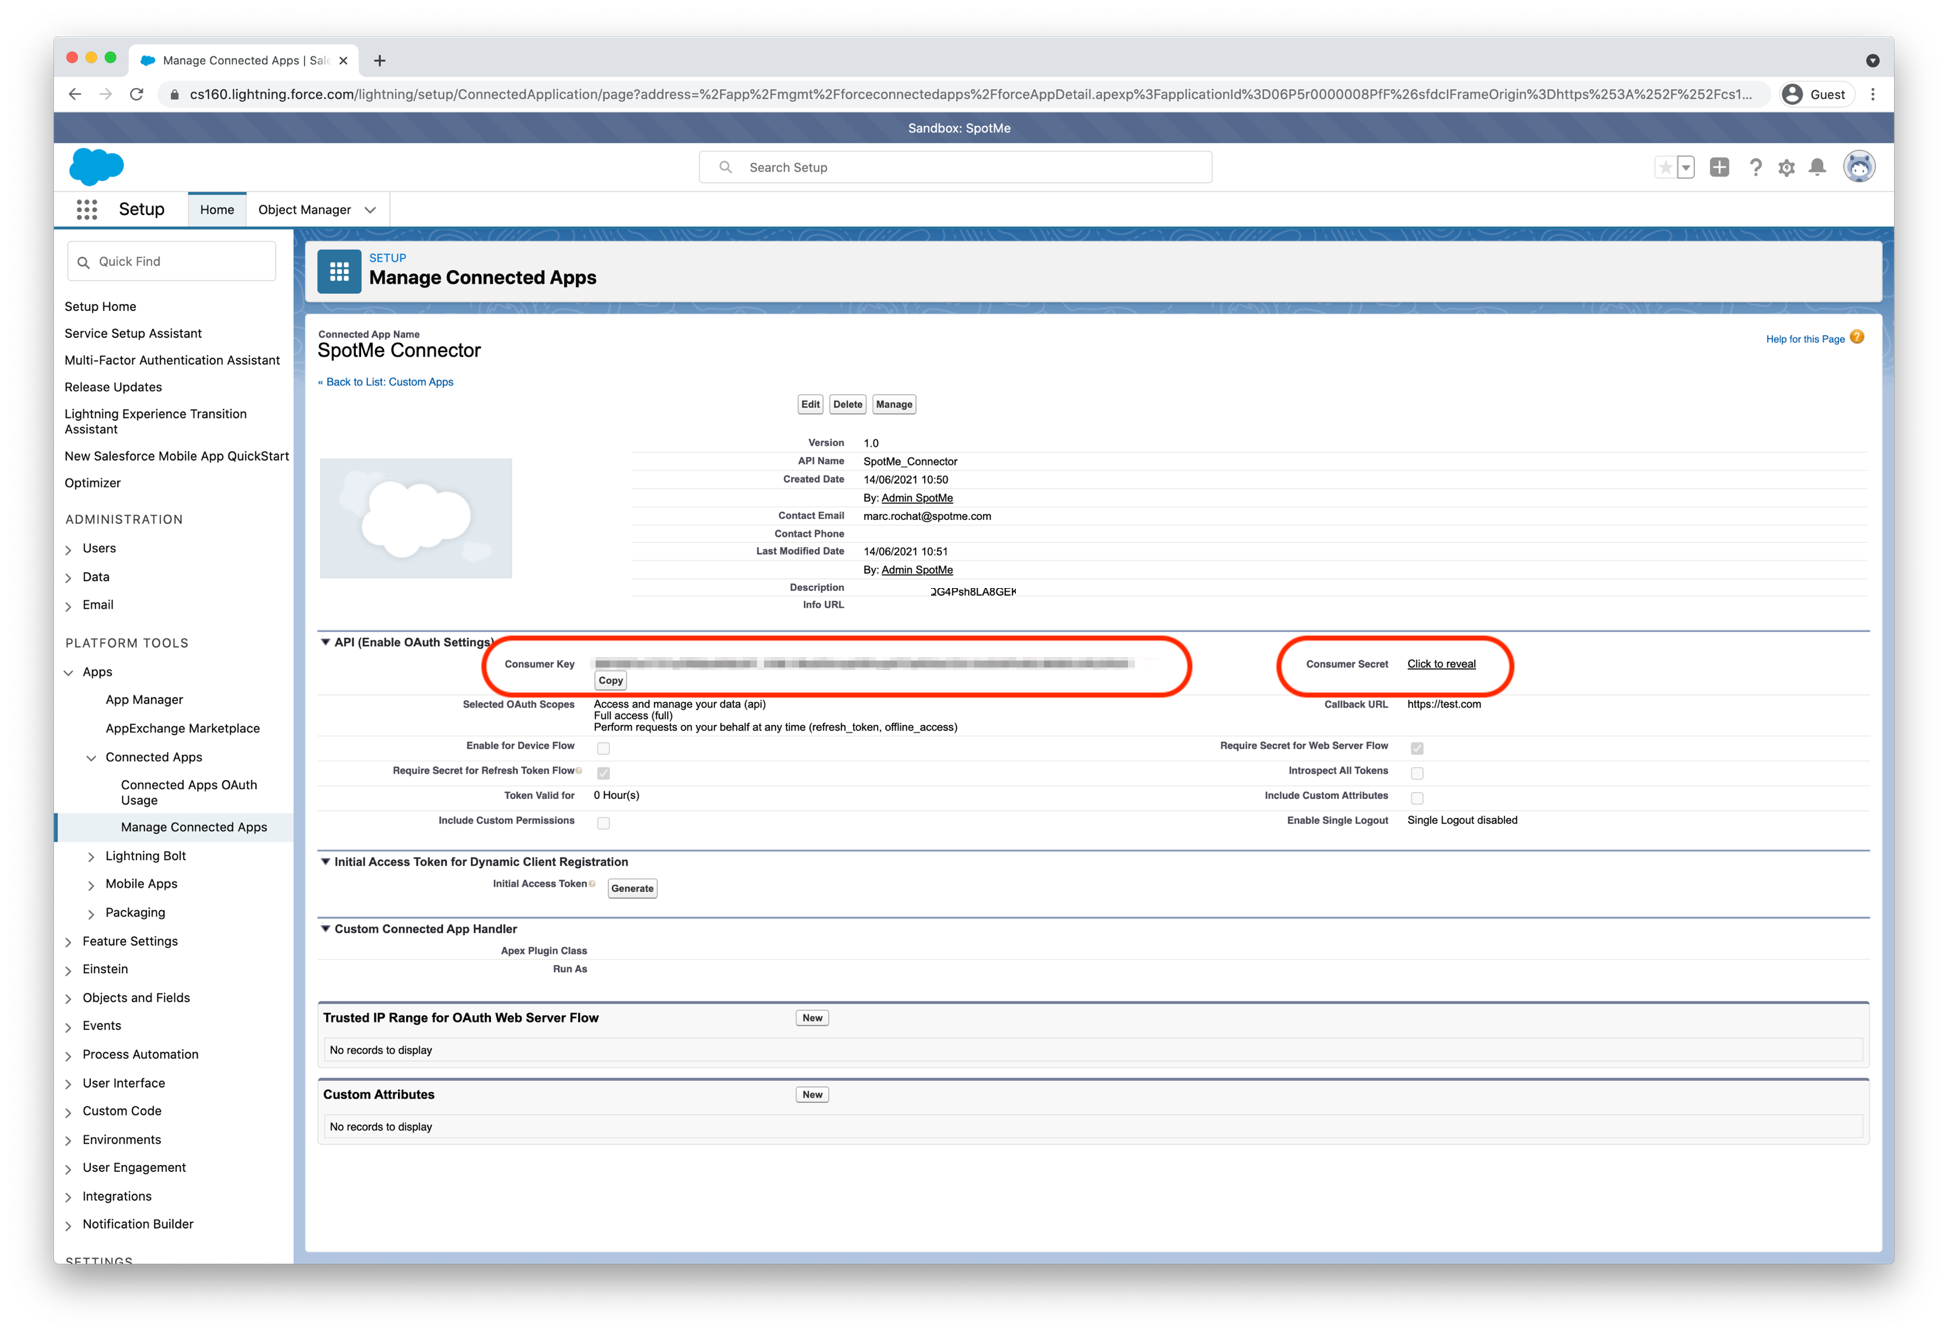Click the Guest profile button
The image size is (1948, 1335).
[x=1815, y=94]
